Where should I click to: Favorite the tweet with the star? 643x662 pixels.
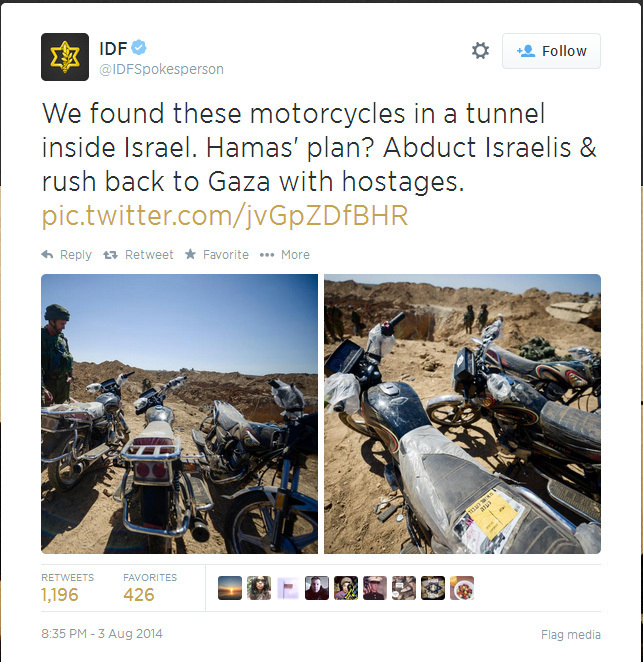pos(217,255)
